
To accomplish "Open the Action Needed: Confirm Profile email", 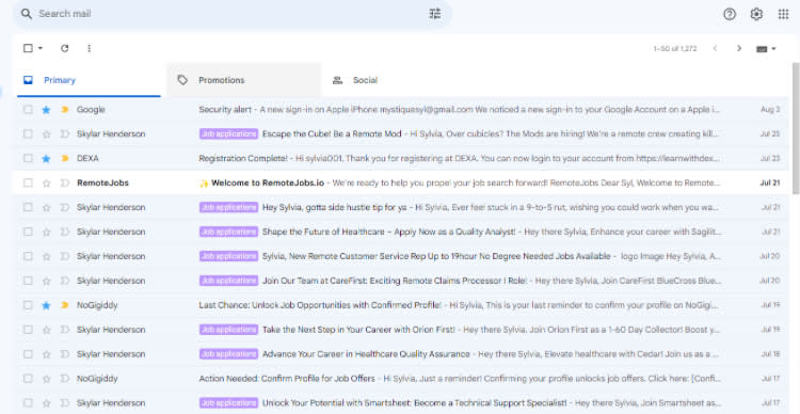I will point(400,379).
